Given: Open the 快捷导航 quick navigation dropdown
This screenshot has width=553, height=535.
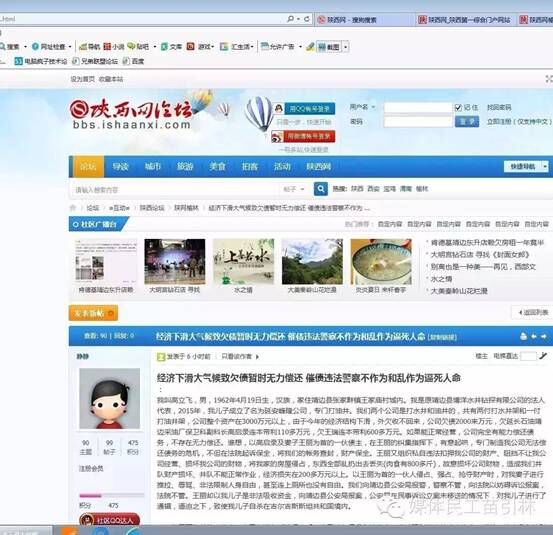Looking at the screenshot, I should point(526,166).
